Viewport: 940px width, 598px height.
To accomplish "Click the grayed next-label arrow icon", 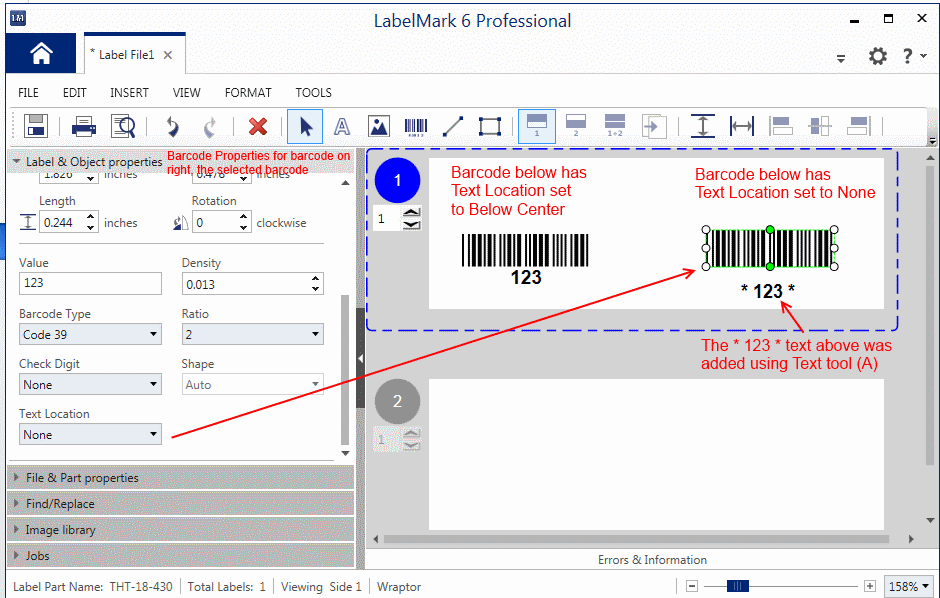I will pos(653,126).
